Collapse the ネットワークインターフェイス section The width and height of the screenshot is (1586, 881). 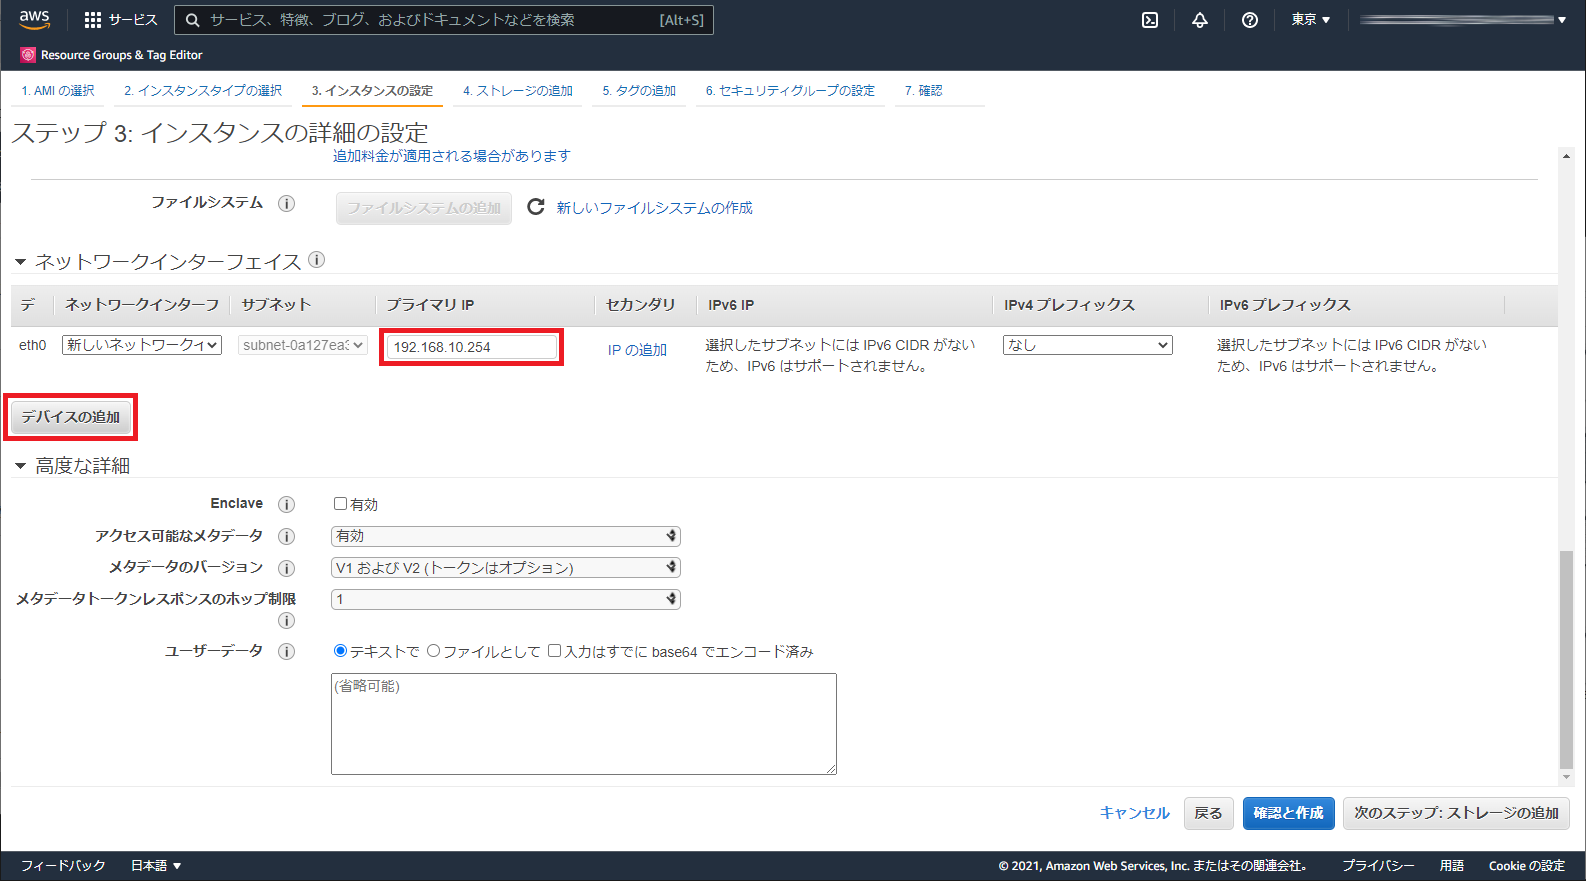(20, 262)
